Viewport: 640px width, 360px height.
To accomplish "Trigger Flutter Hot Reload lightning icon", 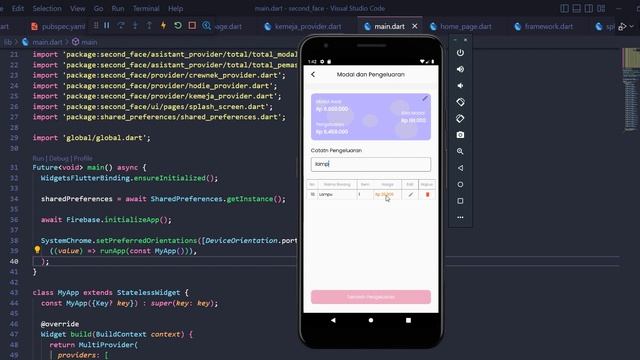I will point(163,26).
